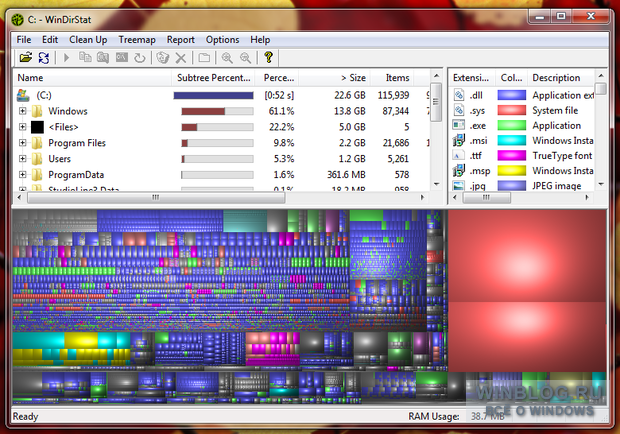The width and height of the screenshot is (620, 434).
Task: Click the magenta .ttf color swatch
Action: (x=512, y=155)
